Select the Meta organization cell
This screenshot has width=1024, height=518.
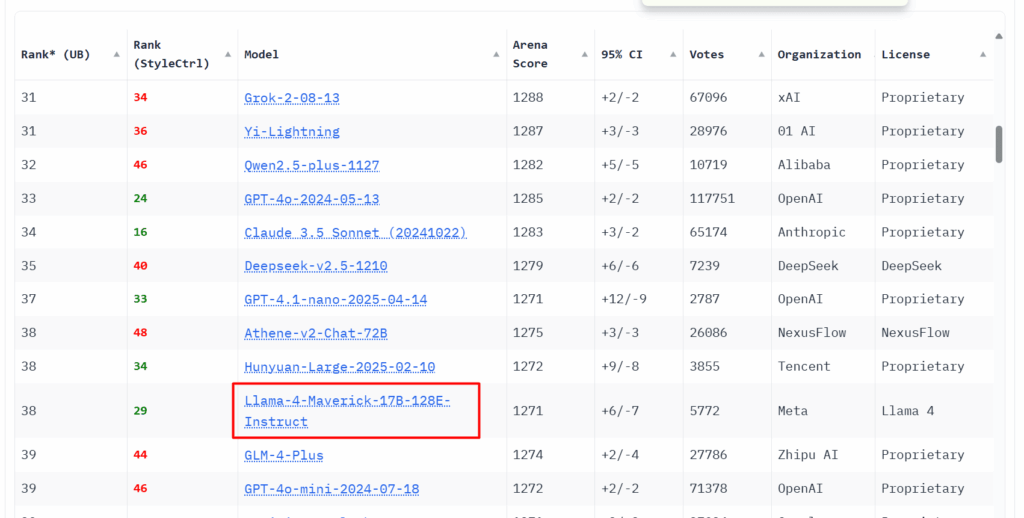pyautogui.click(x=792, y=411)
